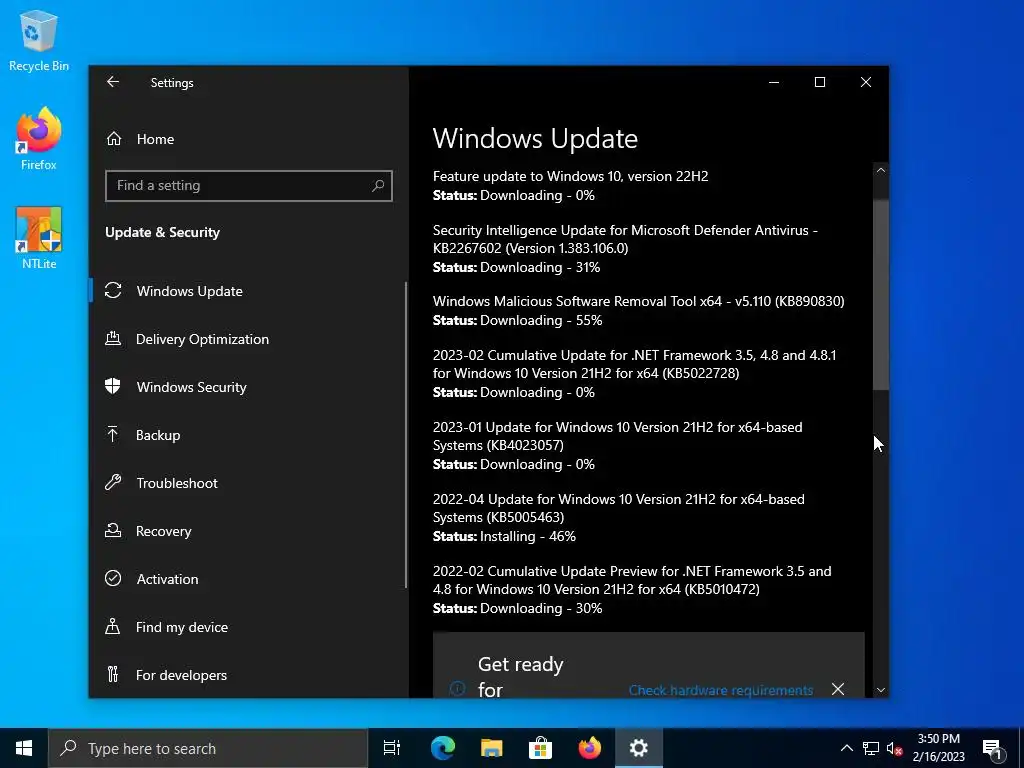Click the Update & Security heading
This screenshot has width=1024, height=768.
tap(163, 232)
